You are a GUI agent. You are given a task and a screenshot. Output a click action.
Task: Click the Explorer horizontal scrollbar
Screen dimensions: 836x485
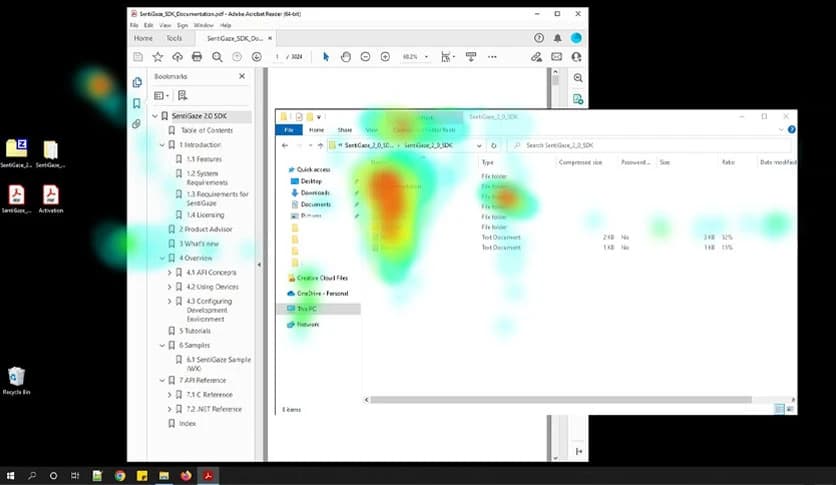tap(561, 400)
